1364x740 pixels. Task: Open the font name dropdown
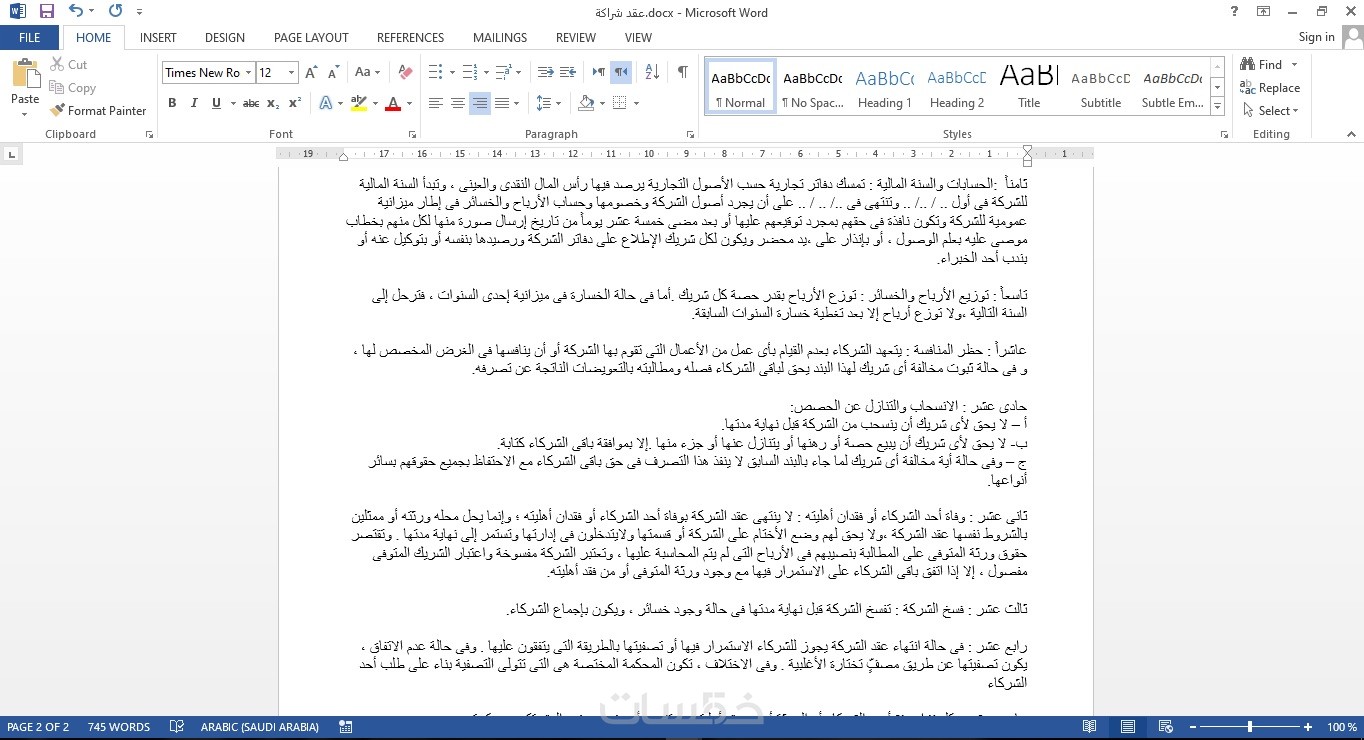pyautogui.click(x=249, y=72)
